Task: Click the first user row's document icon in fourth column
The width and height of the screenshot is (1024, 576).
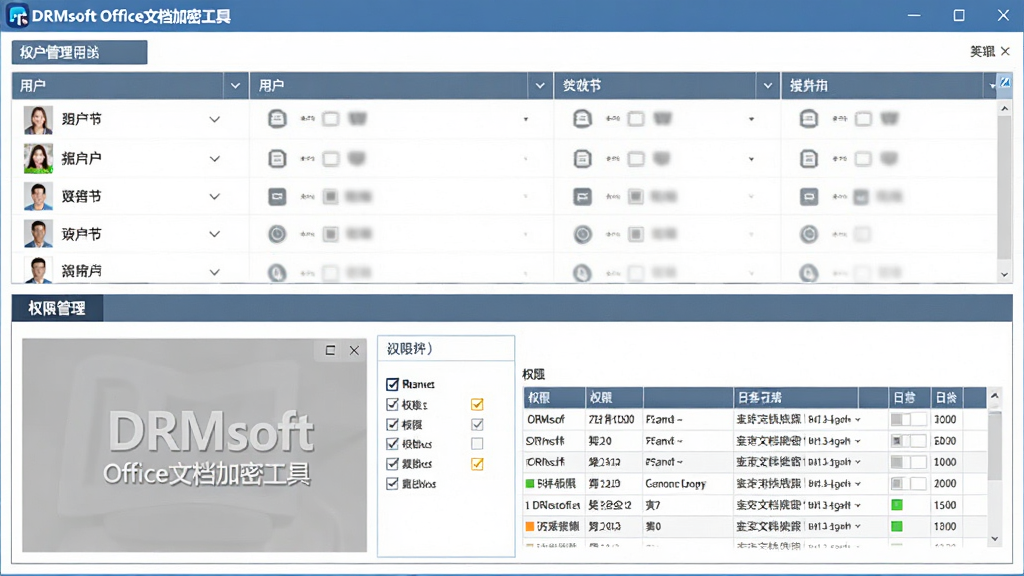Action: tap(808, 119)
